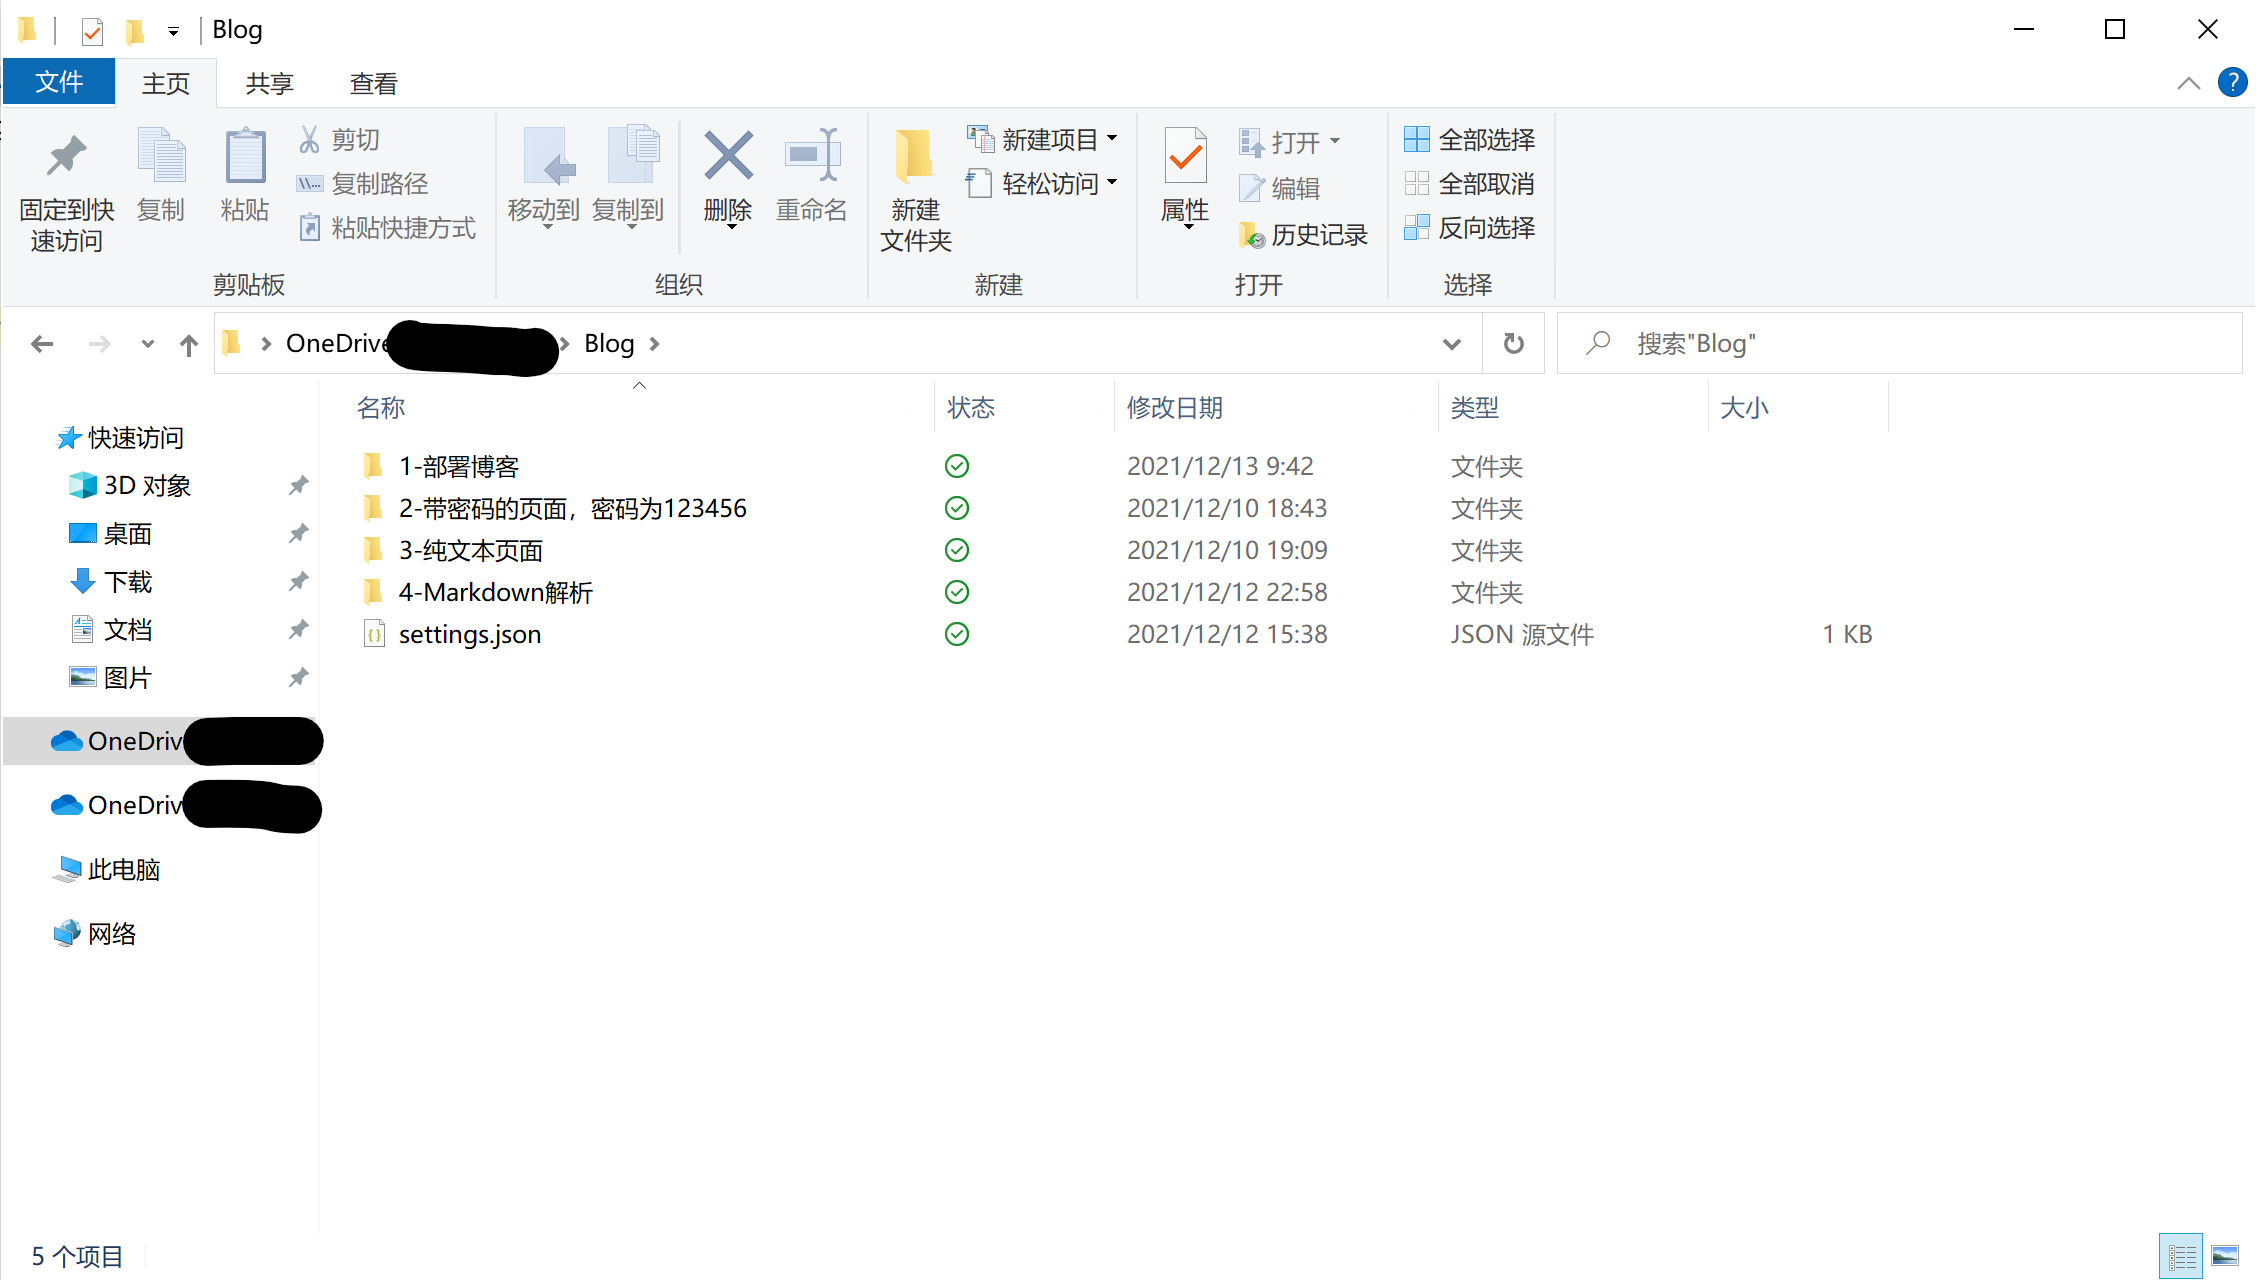Switch to large icons view in status bar

(x=2225, y=1256)
